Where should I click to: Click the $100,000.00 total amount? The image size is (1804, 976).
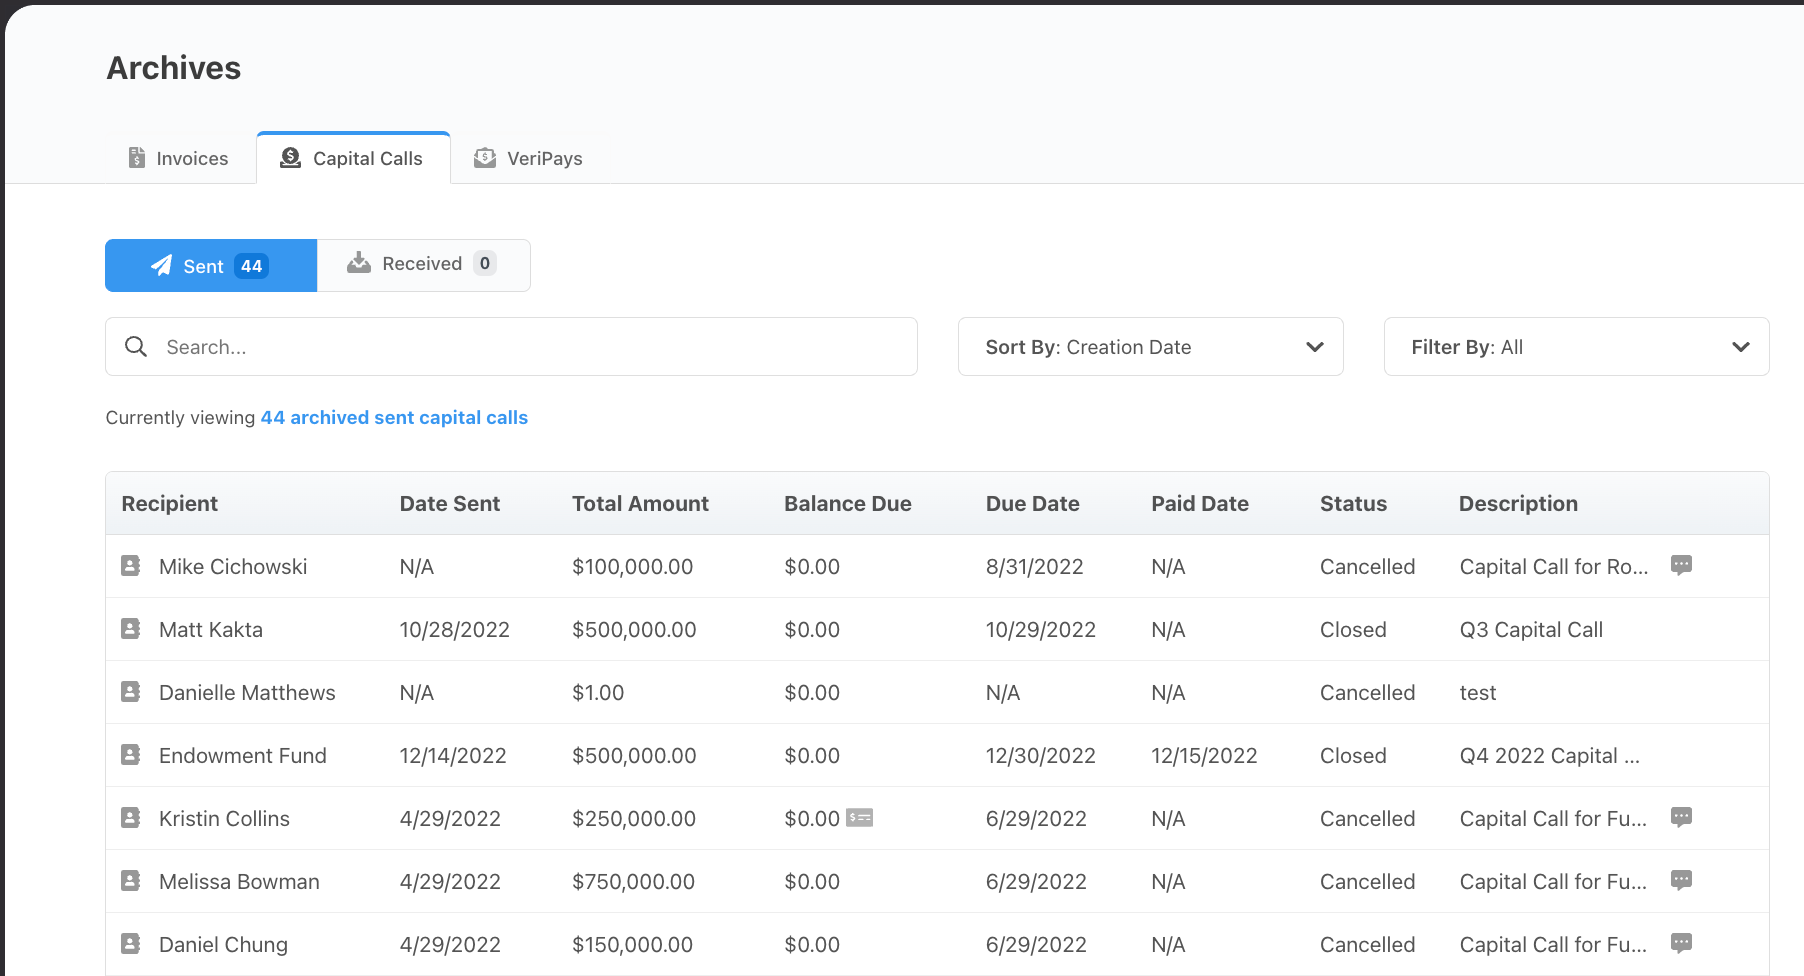coord(632,566)
